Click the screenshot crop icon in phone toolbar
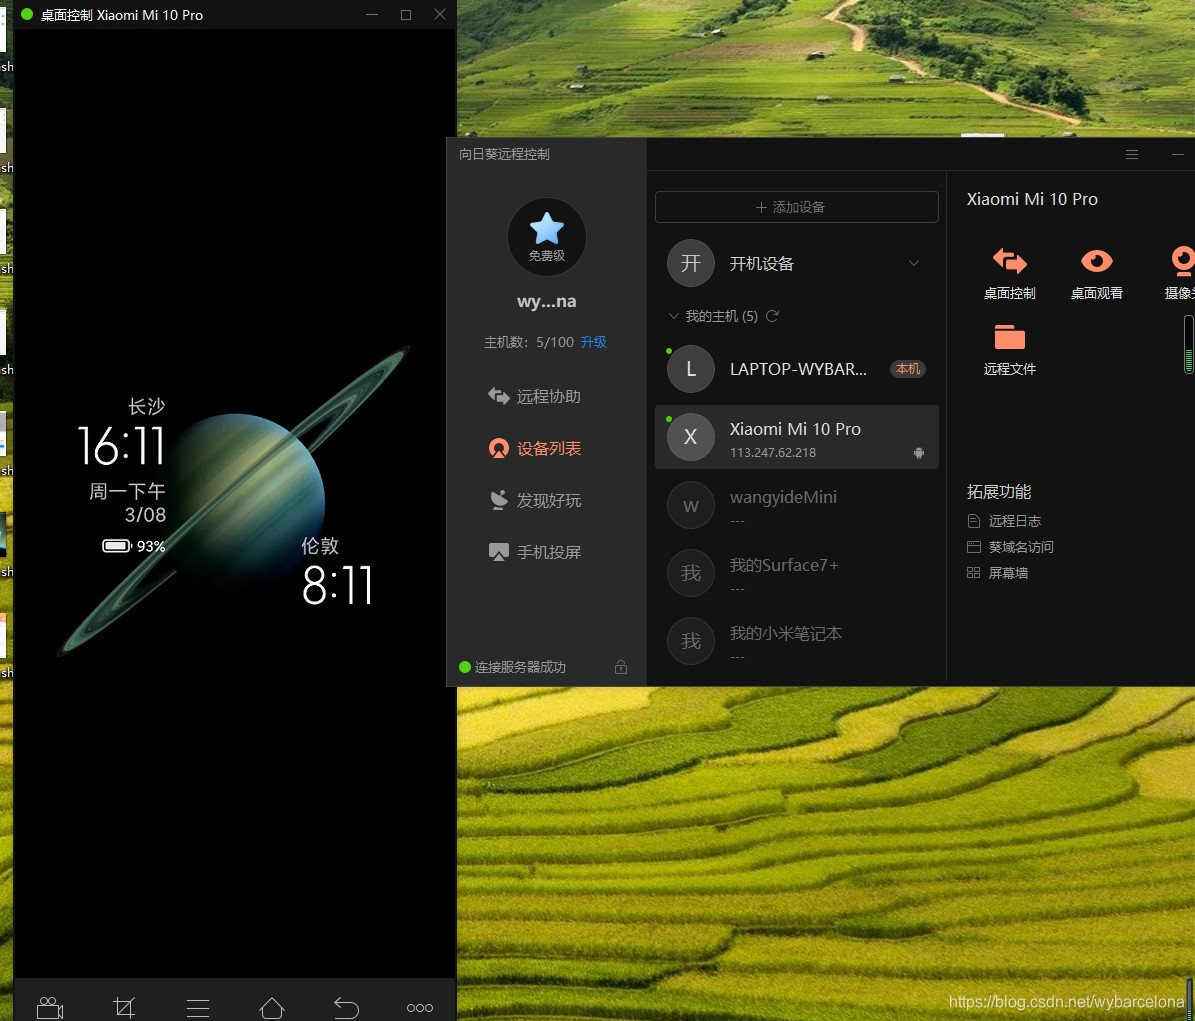 pos(124,1007)
